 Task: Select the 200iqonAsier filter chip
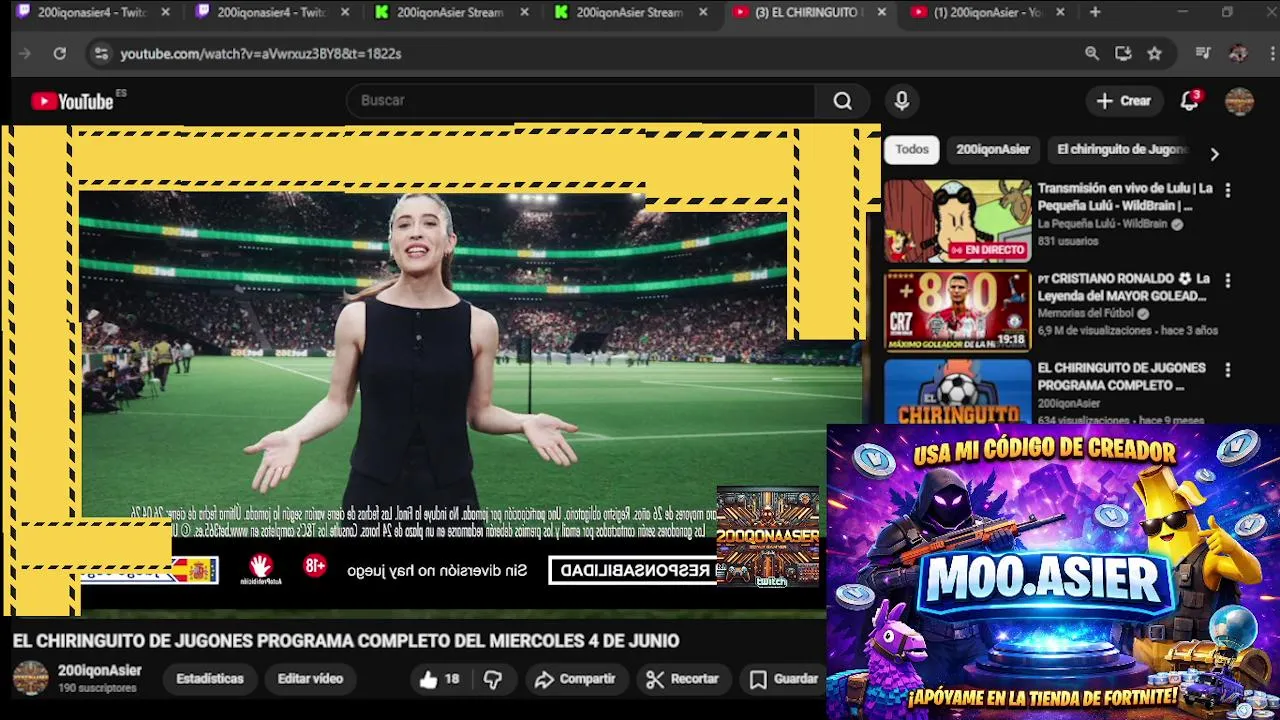993,149
